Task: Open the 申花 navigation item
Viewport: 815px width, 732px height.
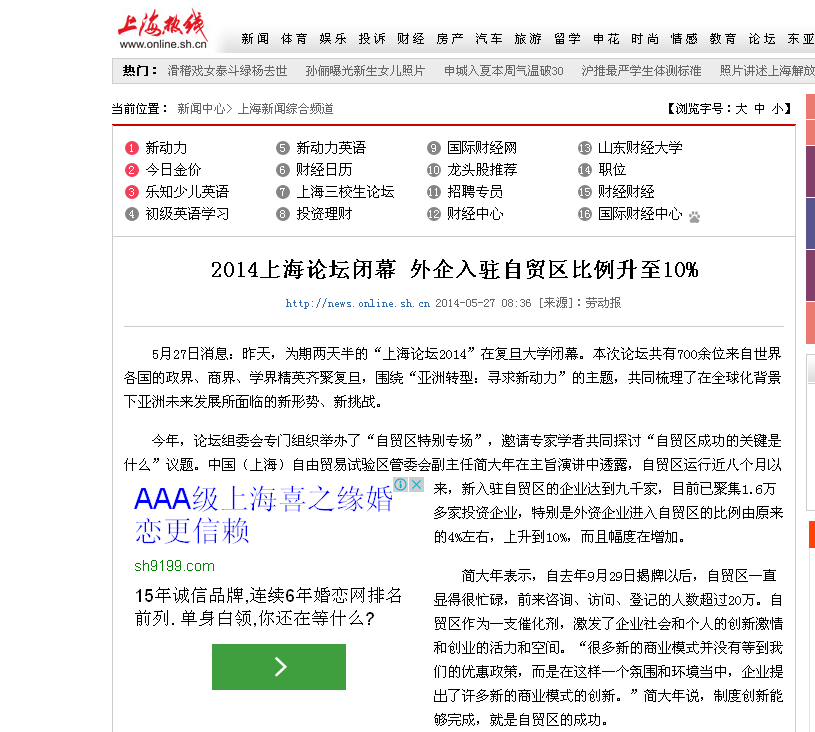Action: tap(606, 39)
